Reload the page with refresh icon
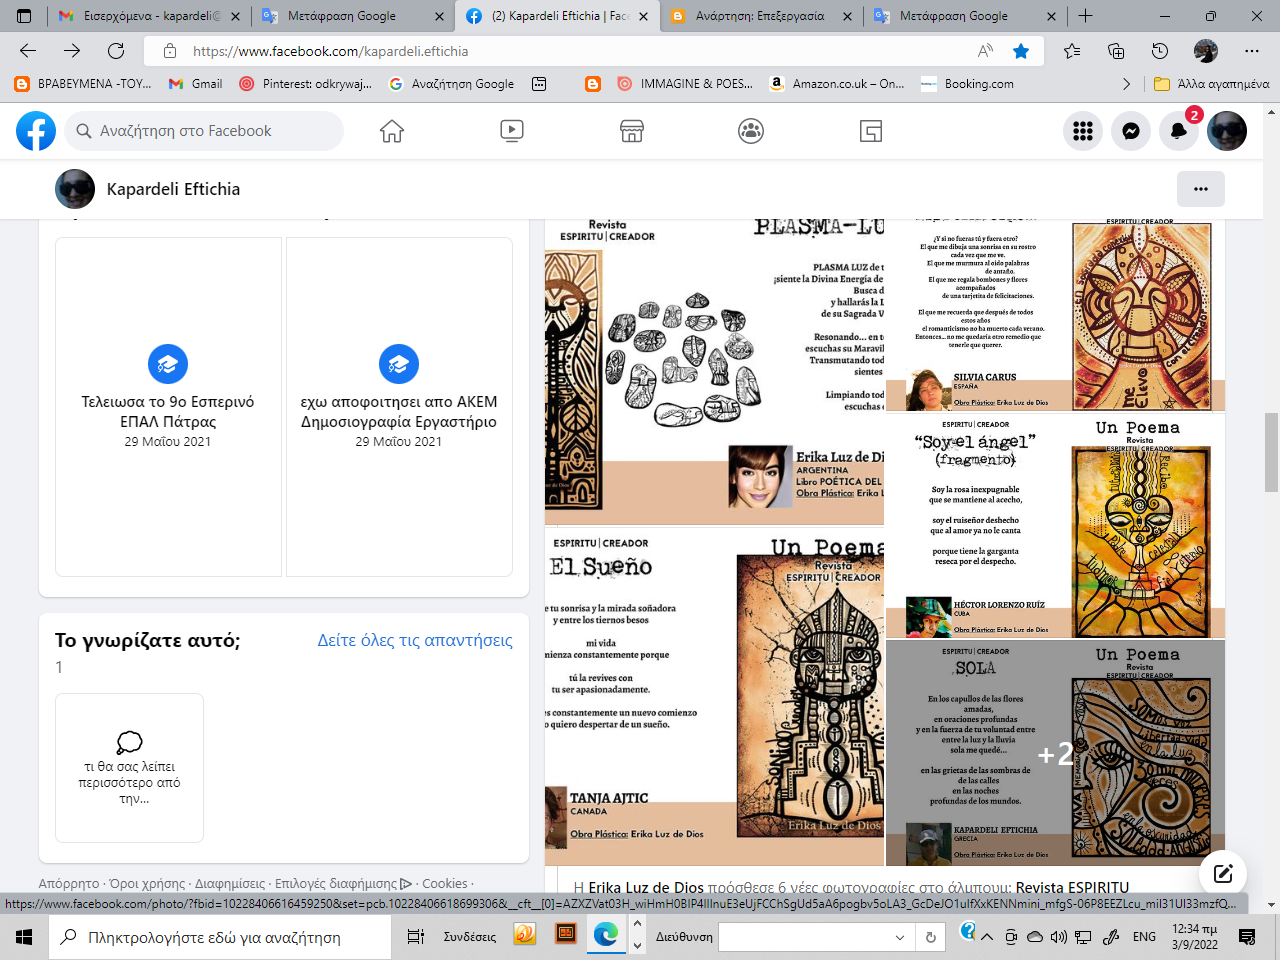The height and width of the screenshot is (960, 1280). 116,51
